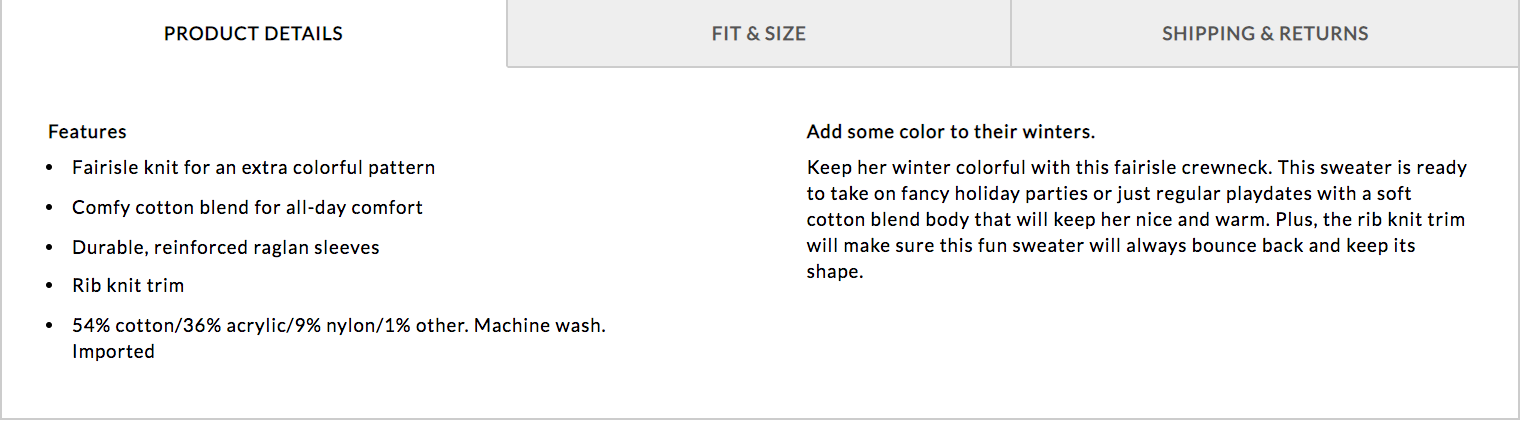This screenshot has width=1524, height=424.
Task: Click the final word 'shape.' in description
Action: [x=834, y=272]
